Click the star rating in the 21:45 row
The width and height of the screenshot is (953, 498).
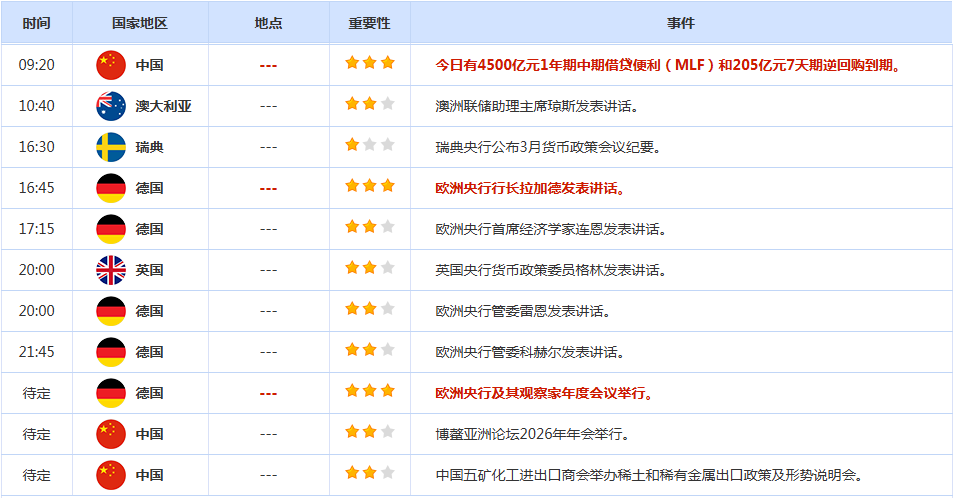(370, 350)
